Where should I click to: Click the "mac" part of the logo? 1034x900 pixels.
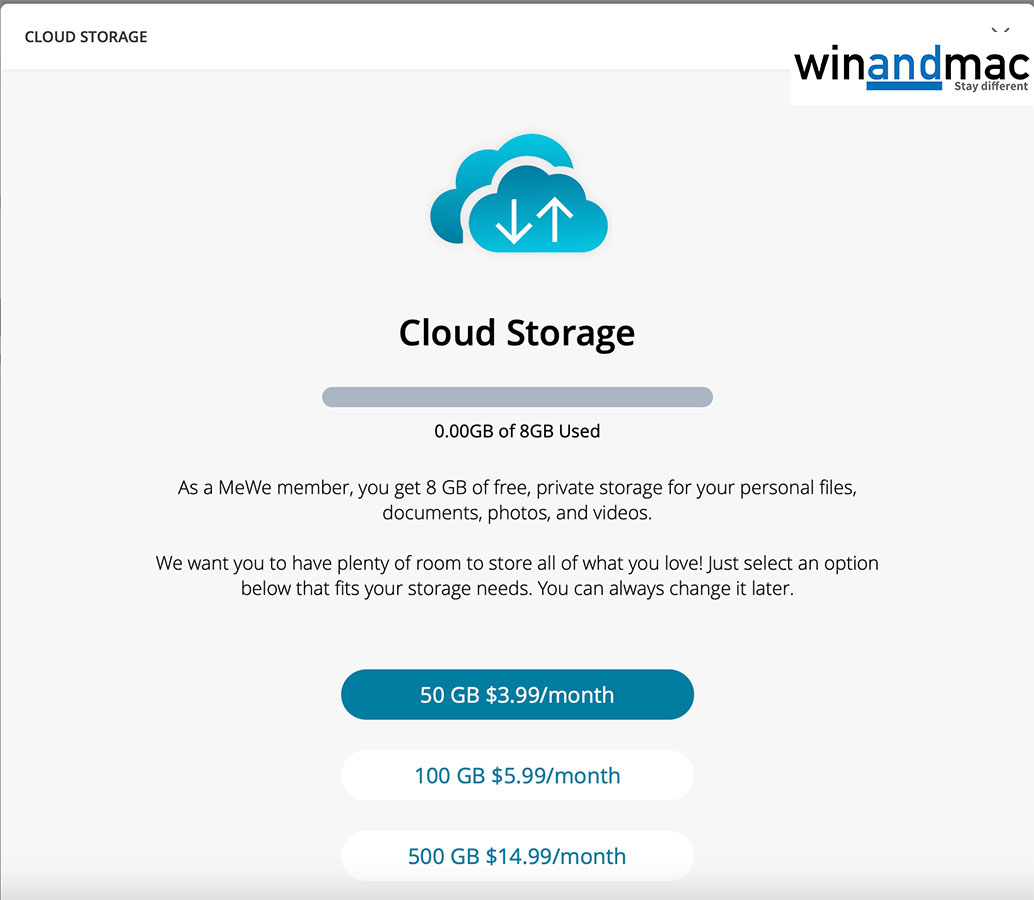[985, 63]
